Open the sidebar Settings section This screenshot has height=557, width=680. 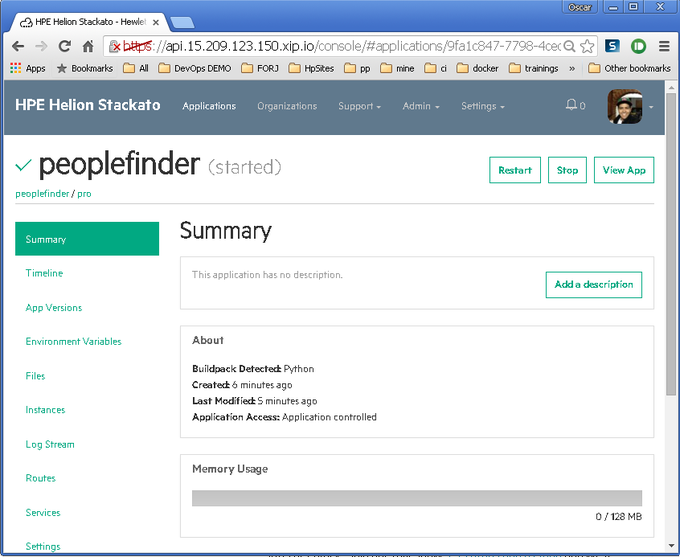(43, 546)
